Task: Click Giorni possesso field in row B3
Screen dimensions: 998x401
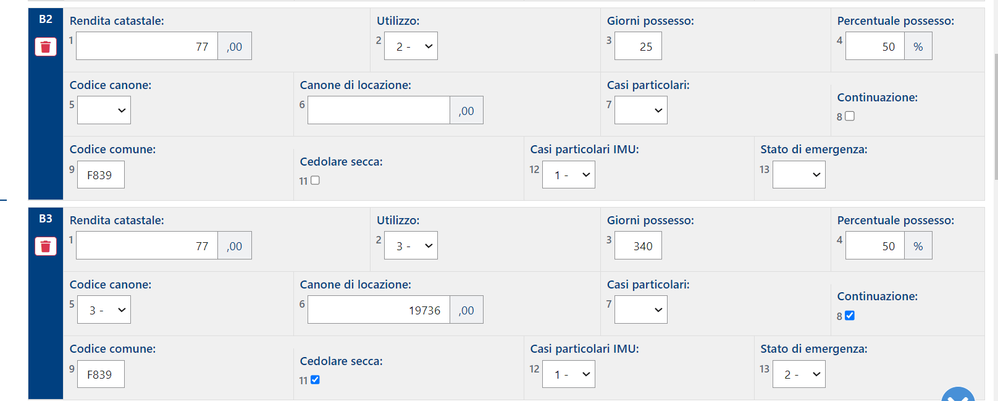Action: [639, 245]
